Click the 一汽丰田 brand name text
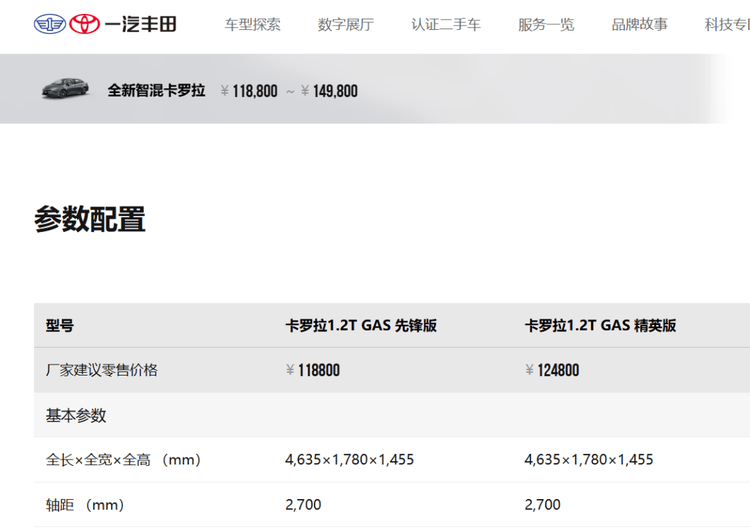 pos(140,24)
